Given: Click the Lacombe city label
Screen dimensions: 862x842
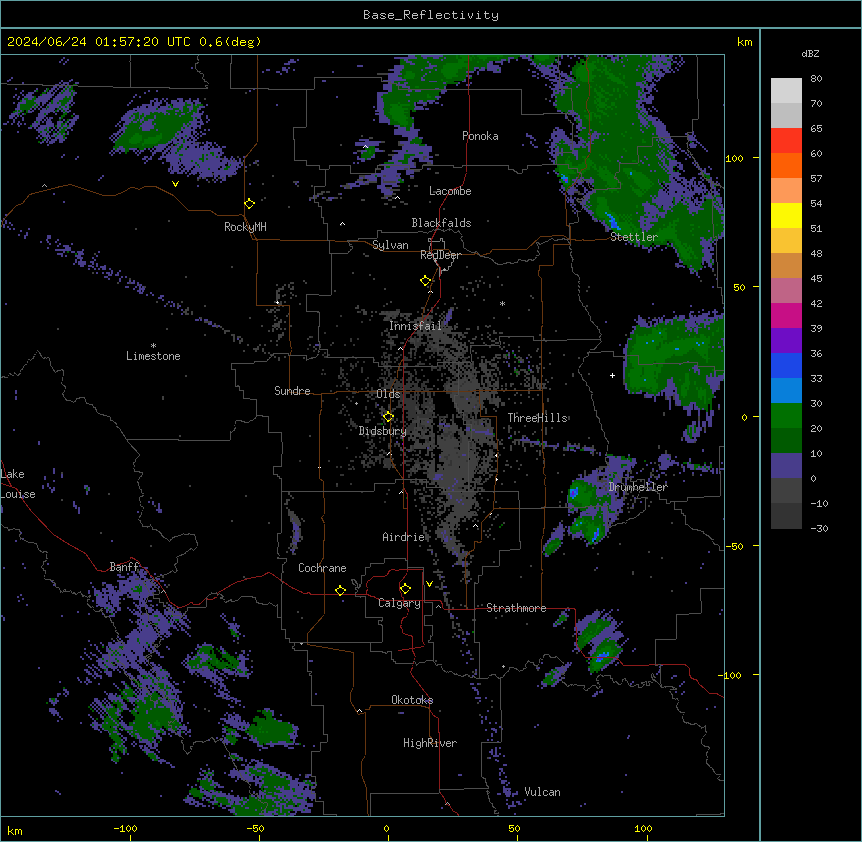Looking at the screenshot, I should coord(450,191).
